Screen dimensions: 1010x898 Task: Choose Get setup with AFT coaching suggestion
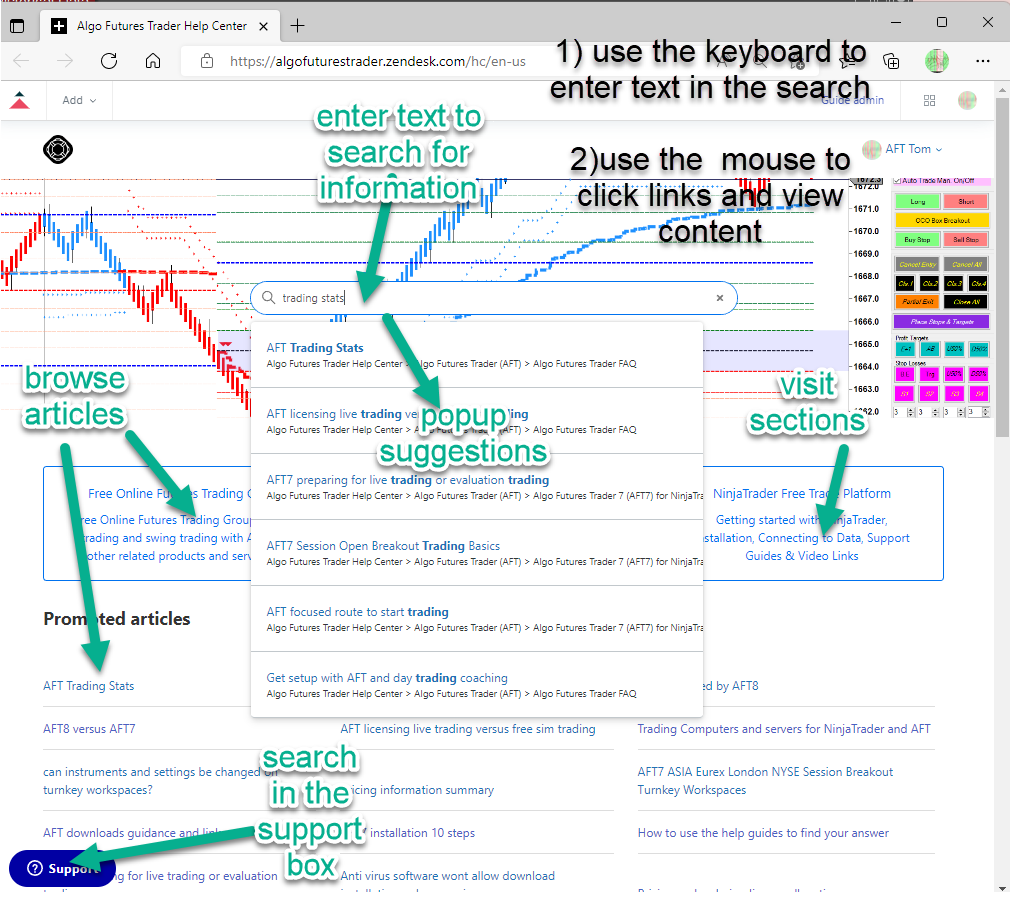(477, 685)
